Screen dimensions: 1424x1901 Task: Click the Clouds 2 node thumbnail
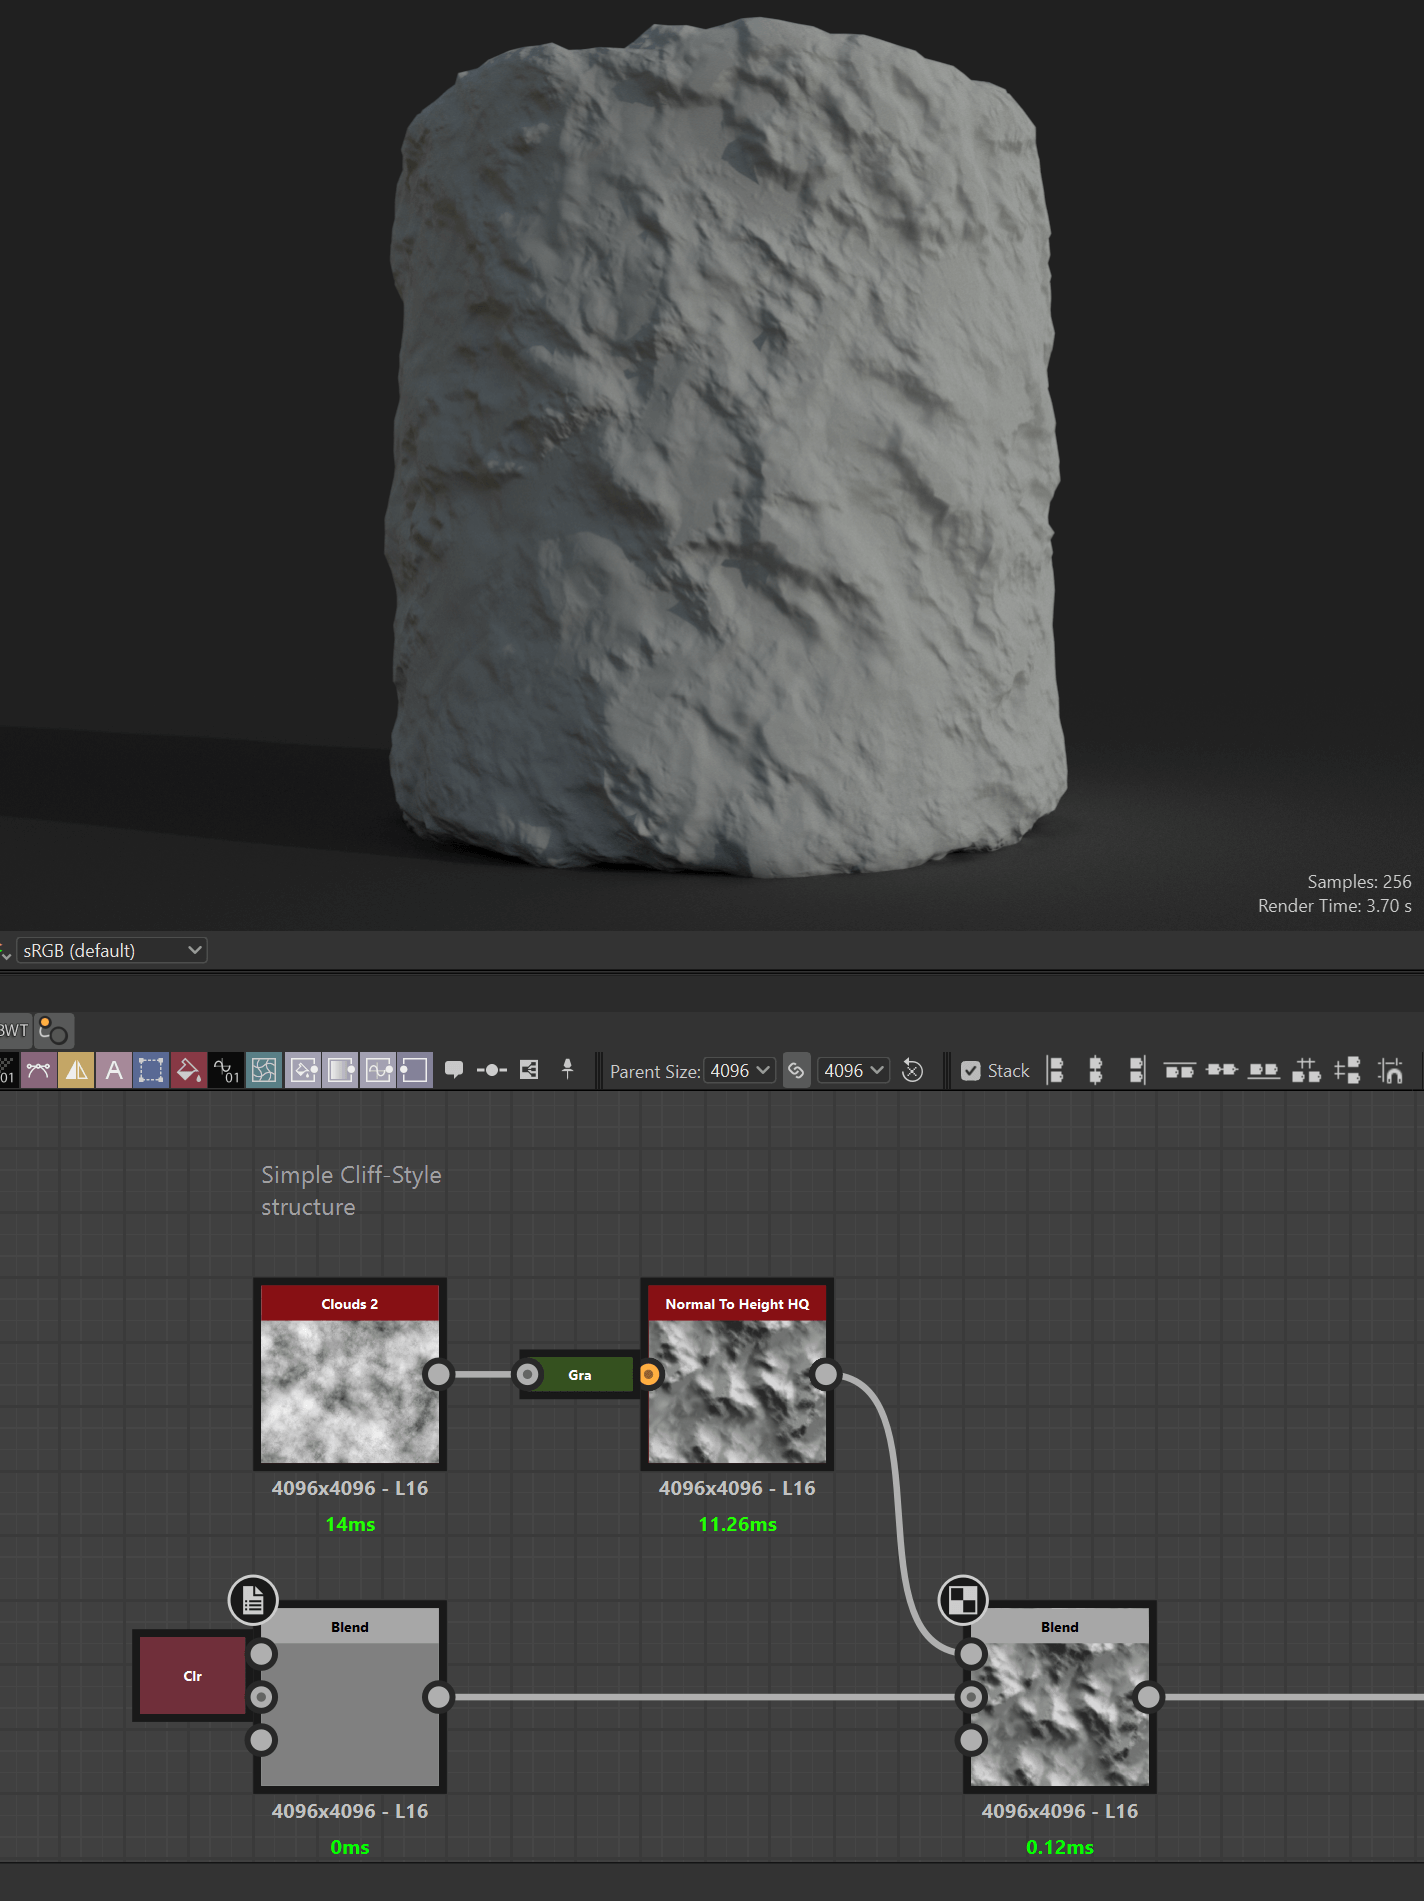pyautogui.click(x=349, y=1390)
